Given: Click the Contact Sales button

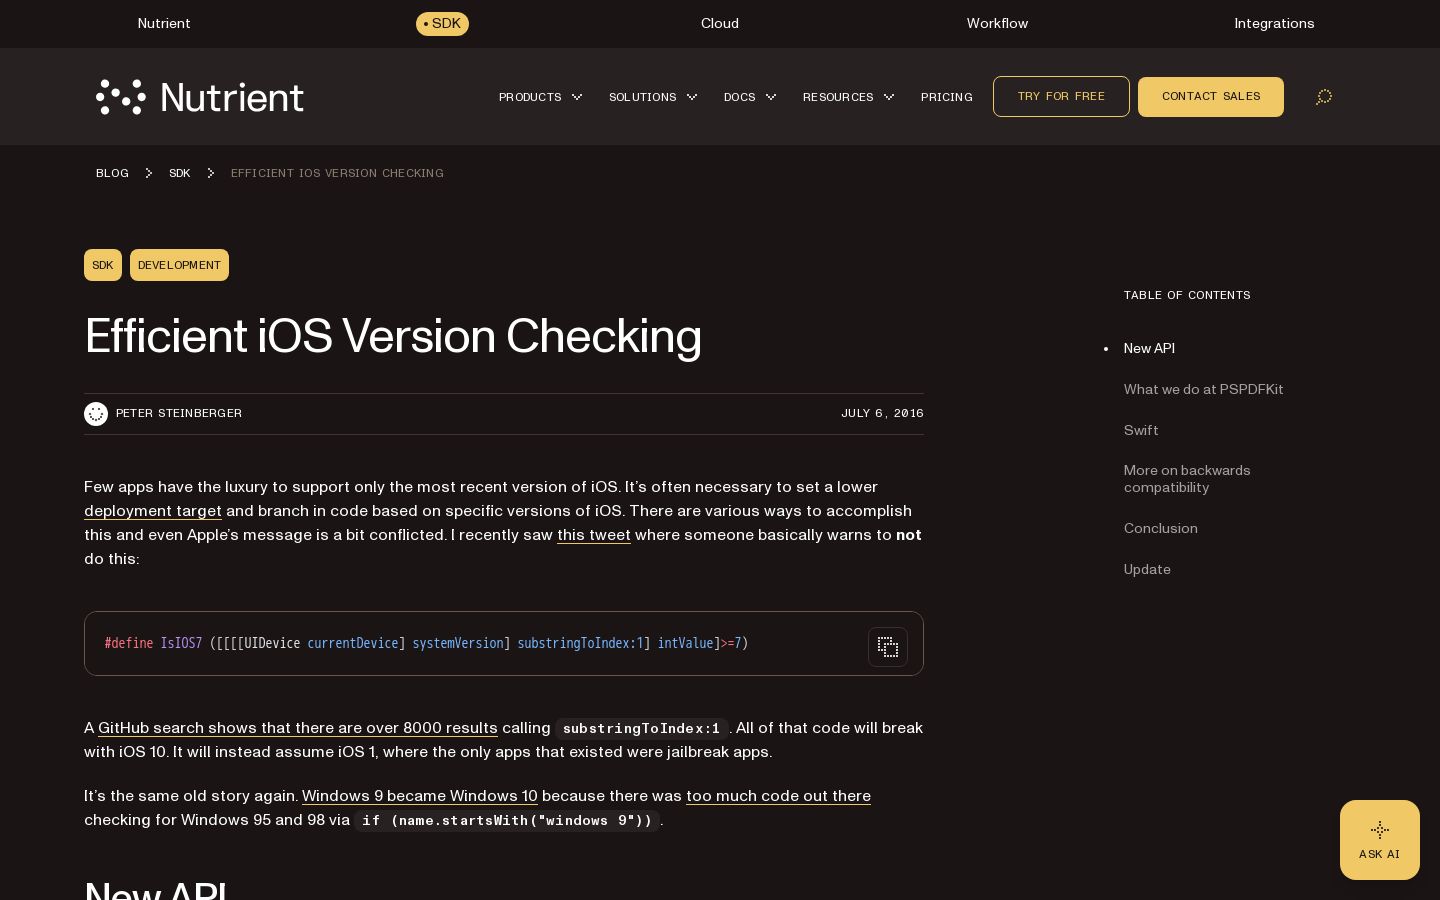Looking at the screenshot, I should tap(1211, 96).
